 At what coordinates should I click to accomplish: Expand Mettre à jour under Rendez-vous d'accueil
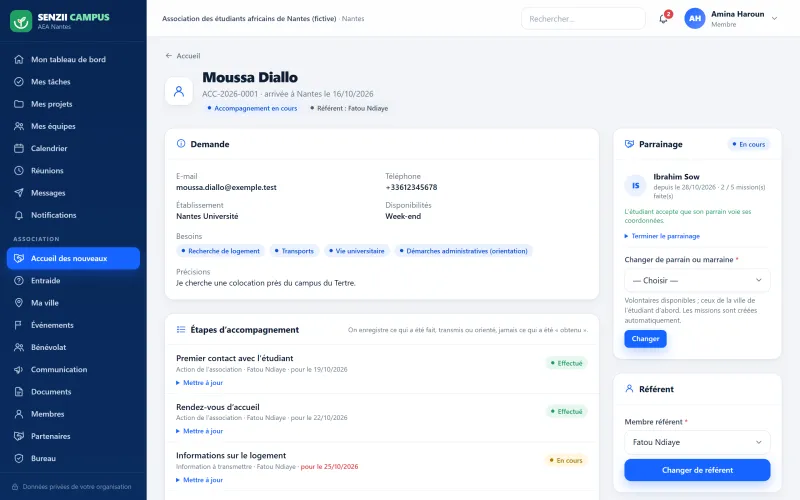tap(199, 431)
